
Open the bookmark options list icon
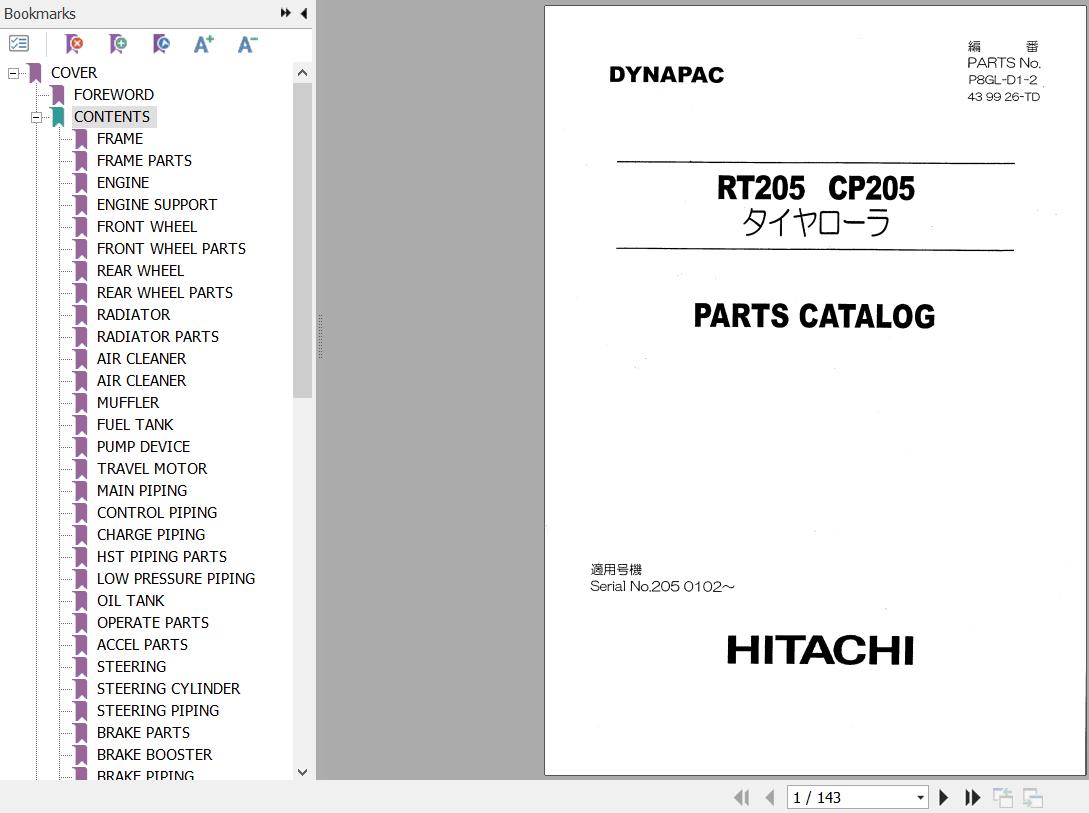[19, 44]
